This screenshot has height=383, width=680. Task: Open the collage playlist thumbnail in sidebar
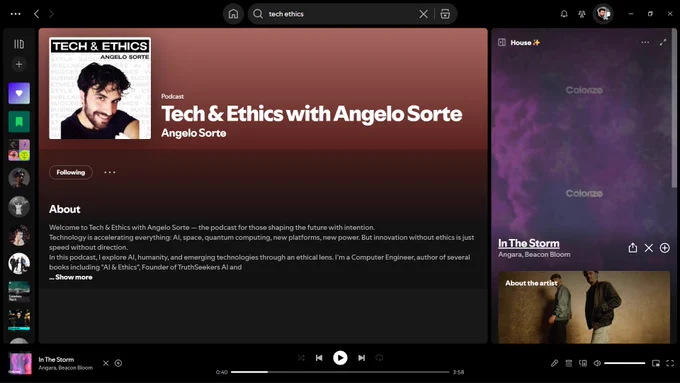[x=19, y=150]
